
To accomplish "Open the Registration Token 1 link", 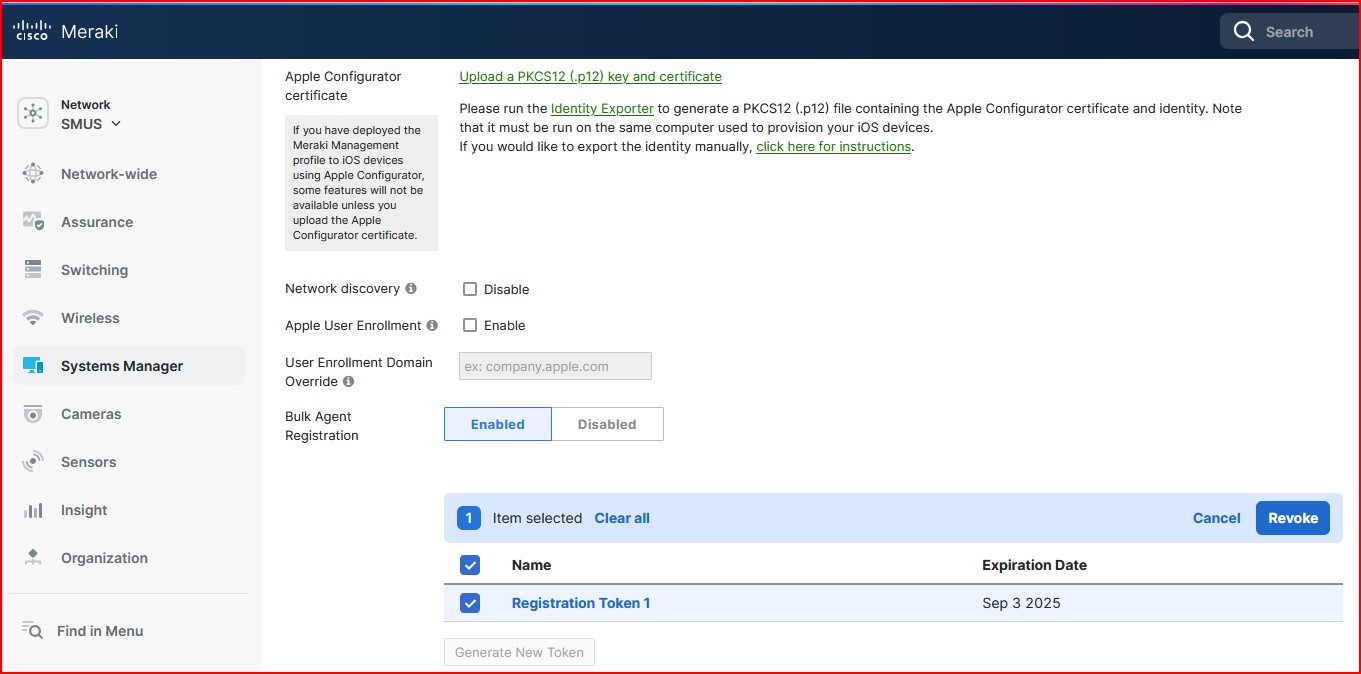I will pos(581,603).
